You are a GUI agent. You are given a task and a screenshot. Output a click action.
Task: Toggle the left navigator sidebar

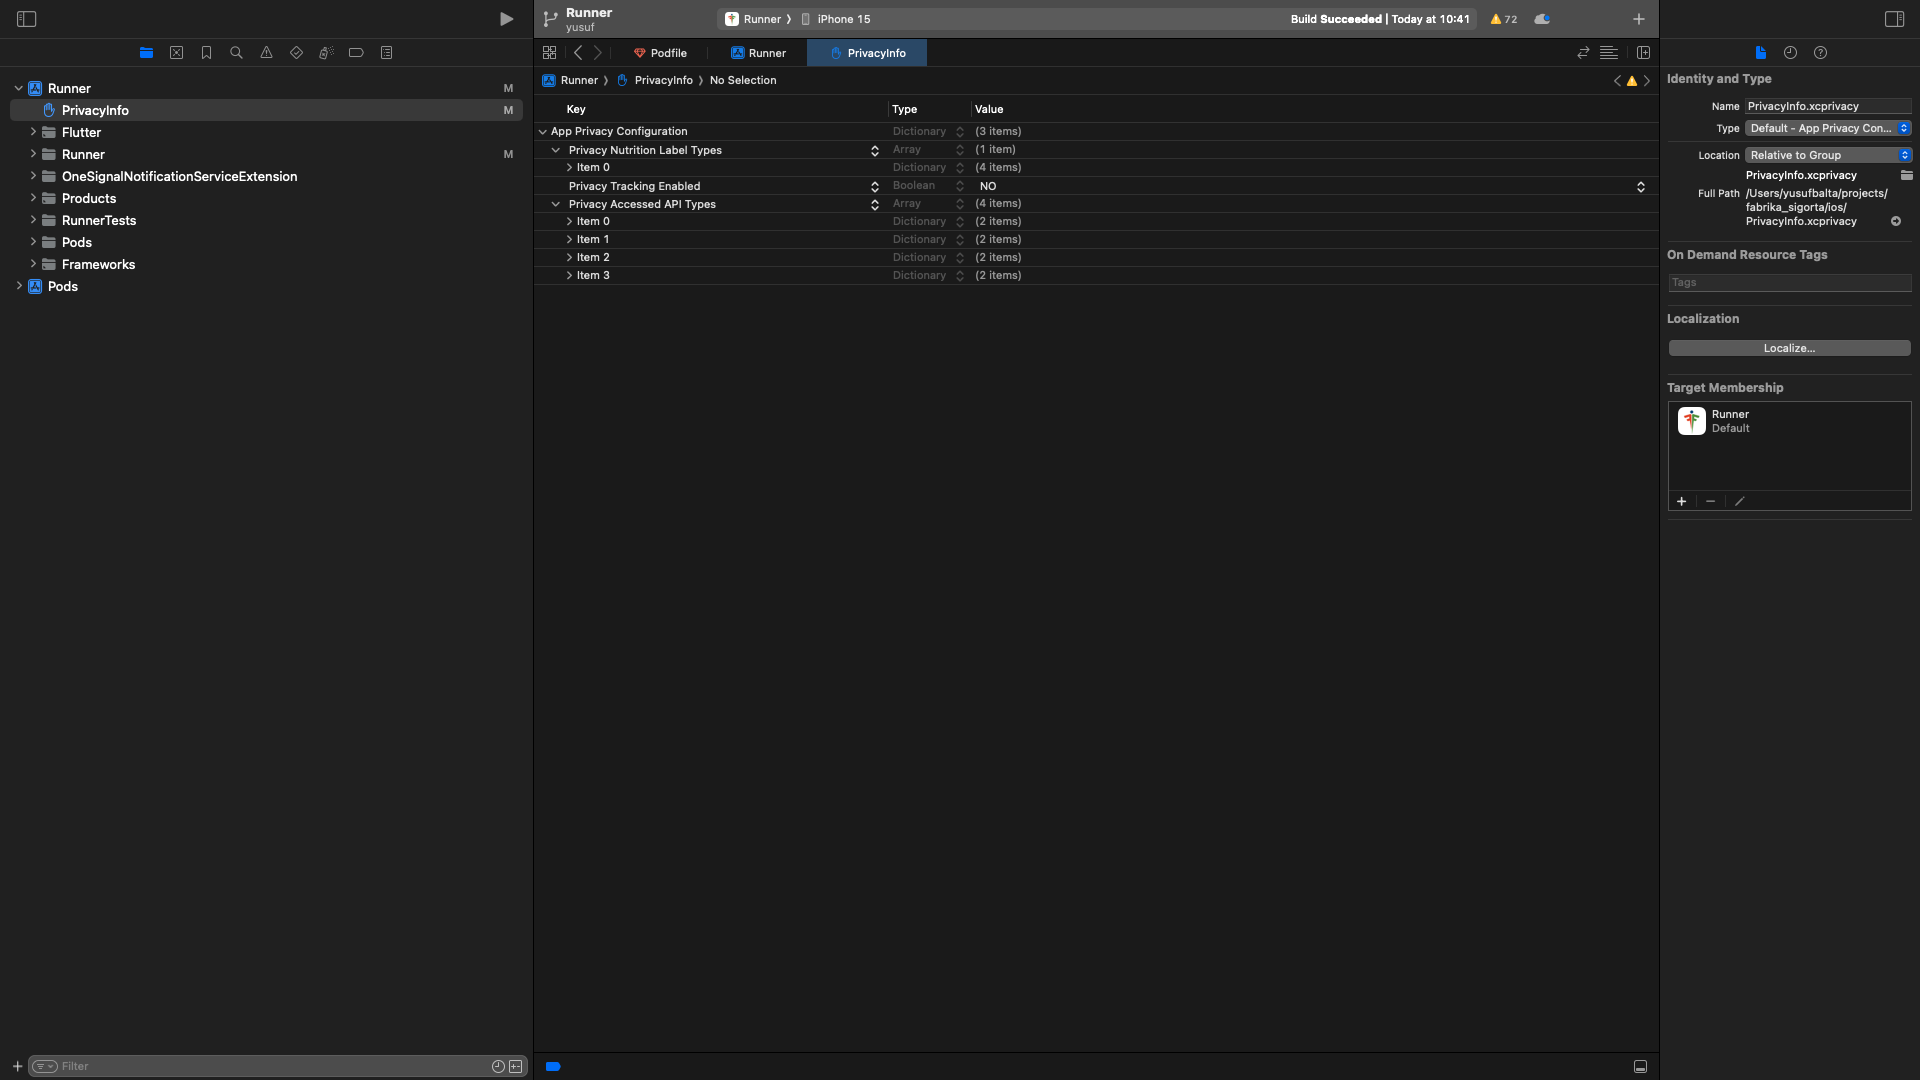pos(27,19)
